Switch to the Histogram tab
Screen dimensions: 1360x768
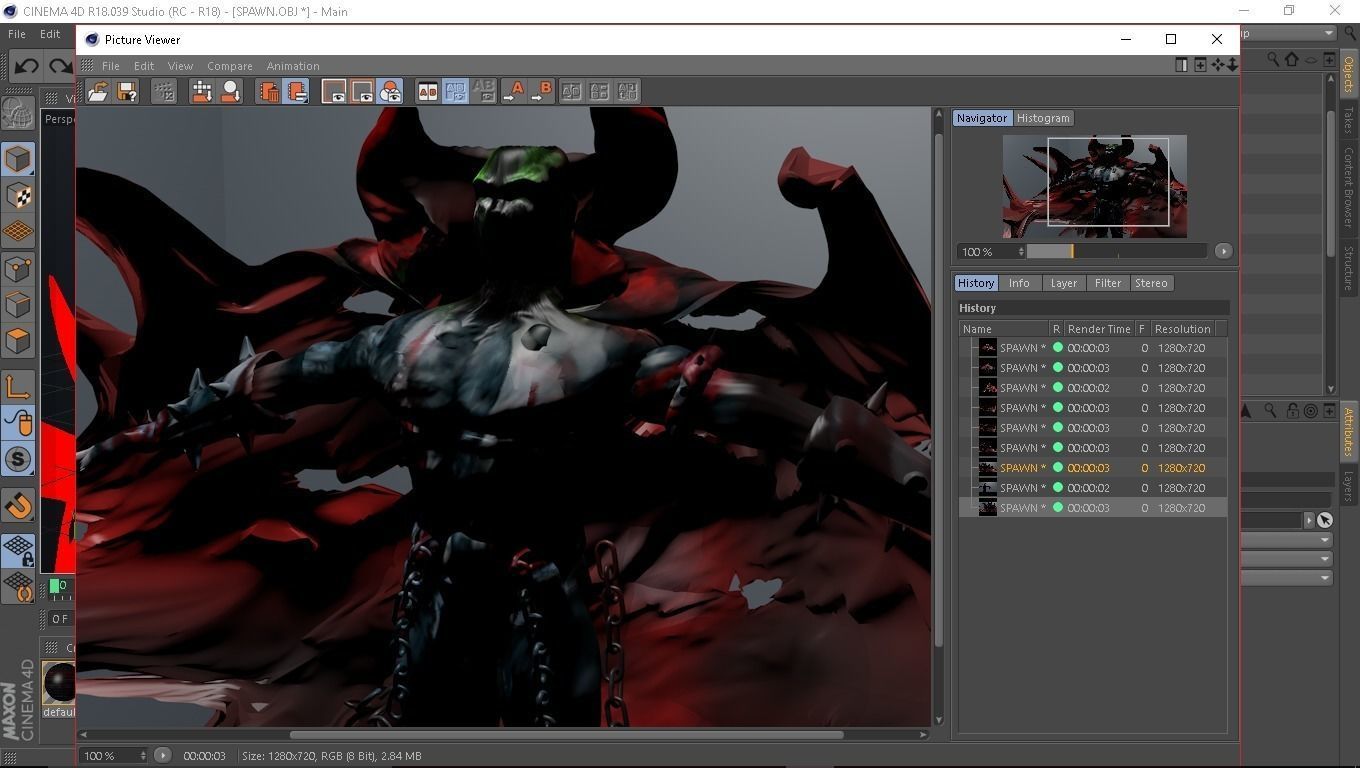1043,118
